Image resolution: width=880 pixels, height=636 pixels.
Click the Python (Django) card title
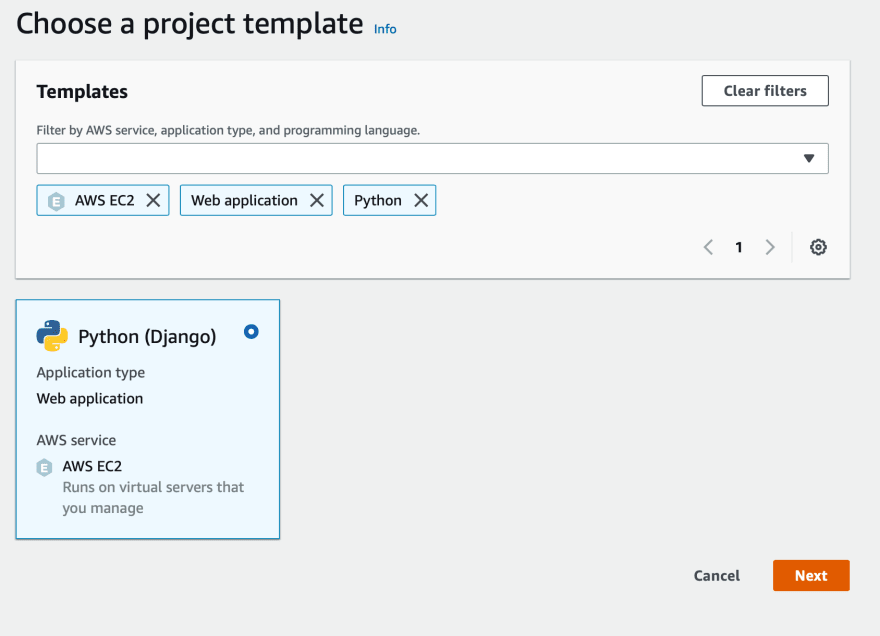tap(147, 337)
